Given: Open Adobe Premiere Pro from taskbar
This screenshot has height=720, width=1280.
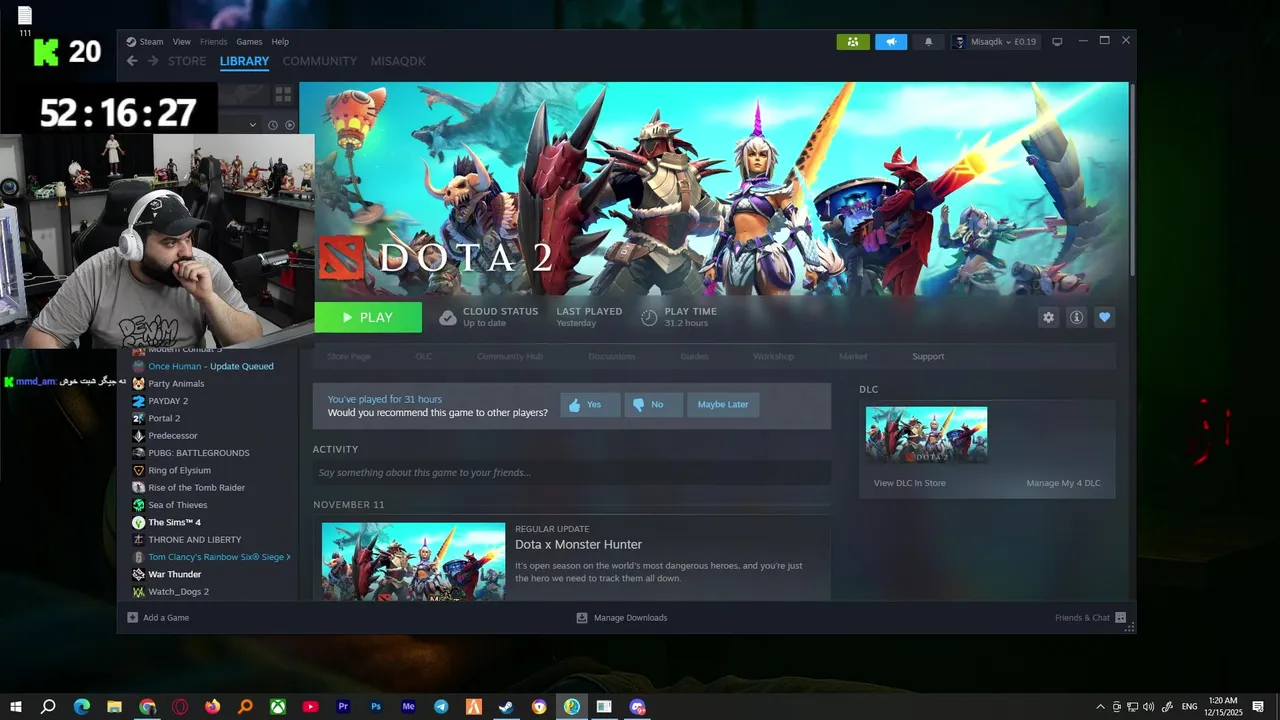Looking at the screenshot, I should click(343, 707).
